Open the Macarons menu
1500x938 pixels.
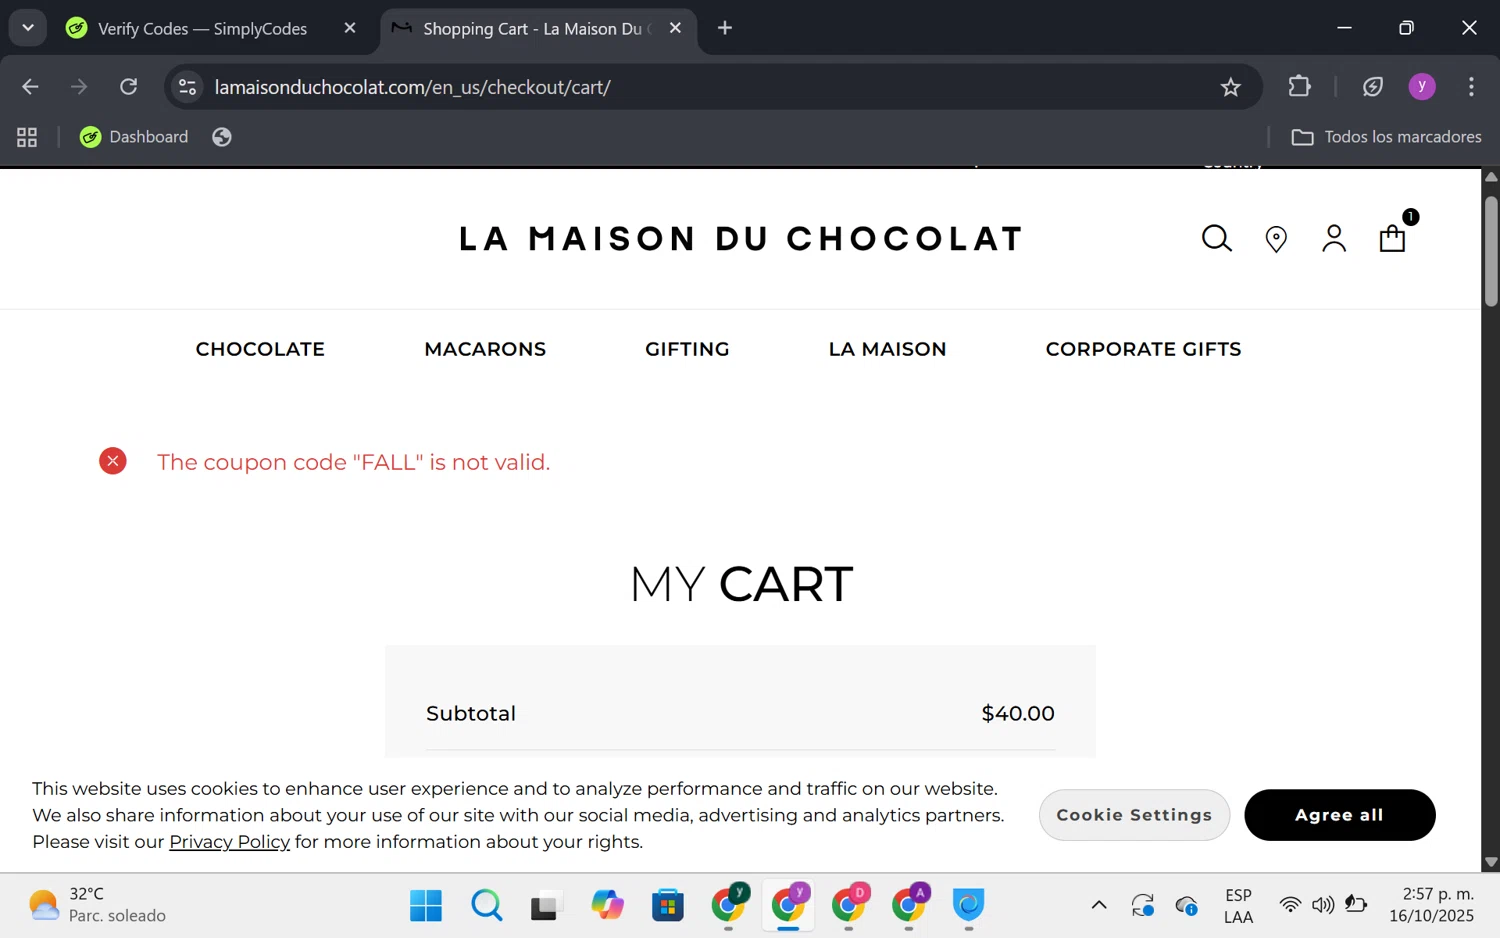485,349
